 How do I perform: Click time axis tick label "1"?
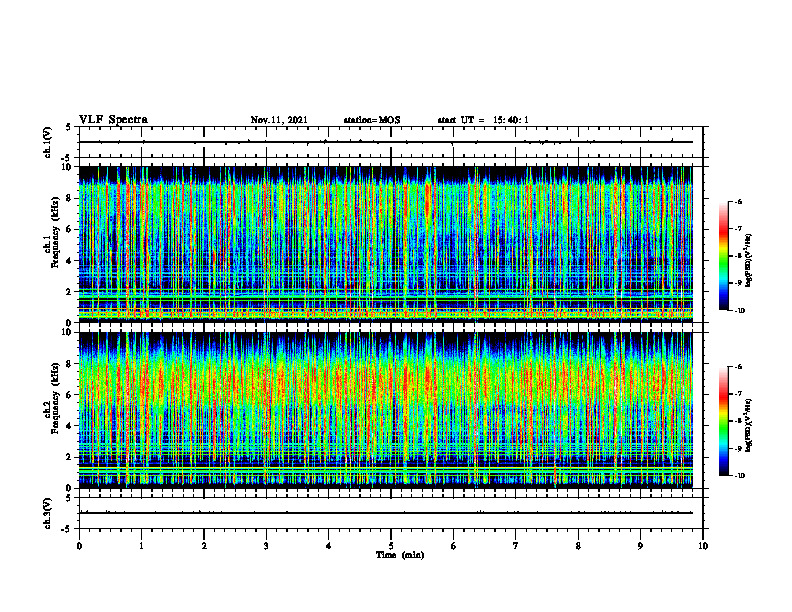click(x=141, y=546)
